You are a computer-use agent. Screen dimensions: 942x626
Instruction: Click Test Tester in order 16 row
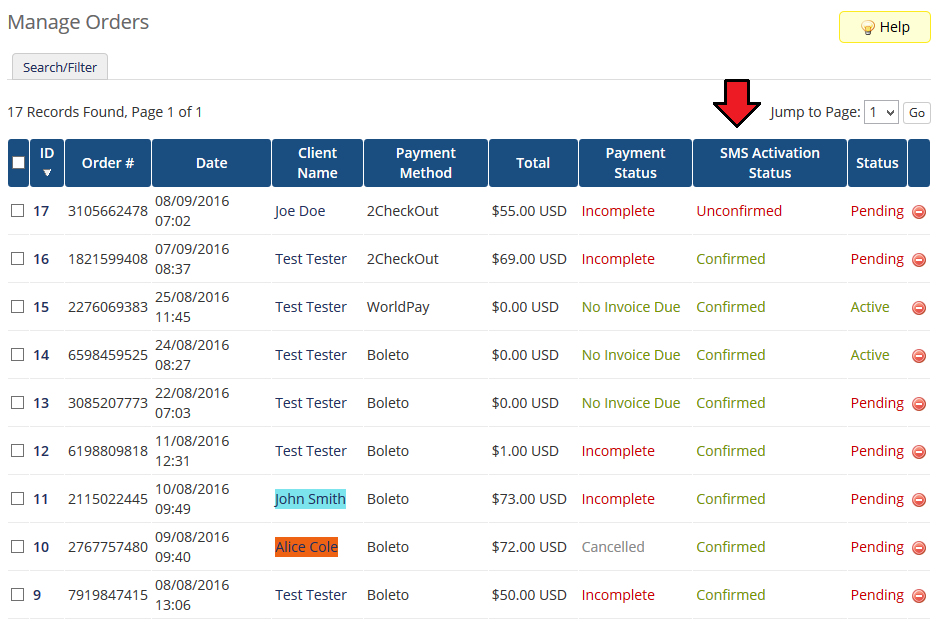(311, 259)
